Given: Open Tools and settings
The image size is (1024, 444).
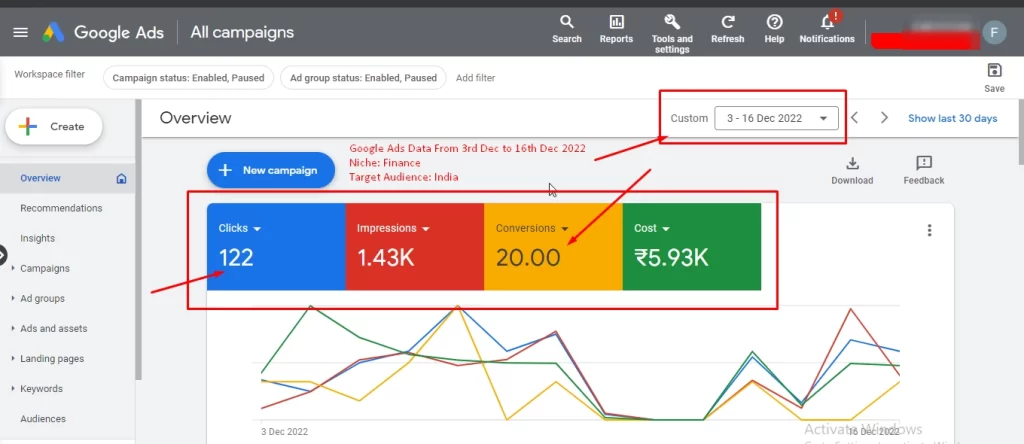Looking at the screenshot, I should point(672,34).
